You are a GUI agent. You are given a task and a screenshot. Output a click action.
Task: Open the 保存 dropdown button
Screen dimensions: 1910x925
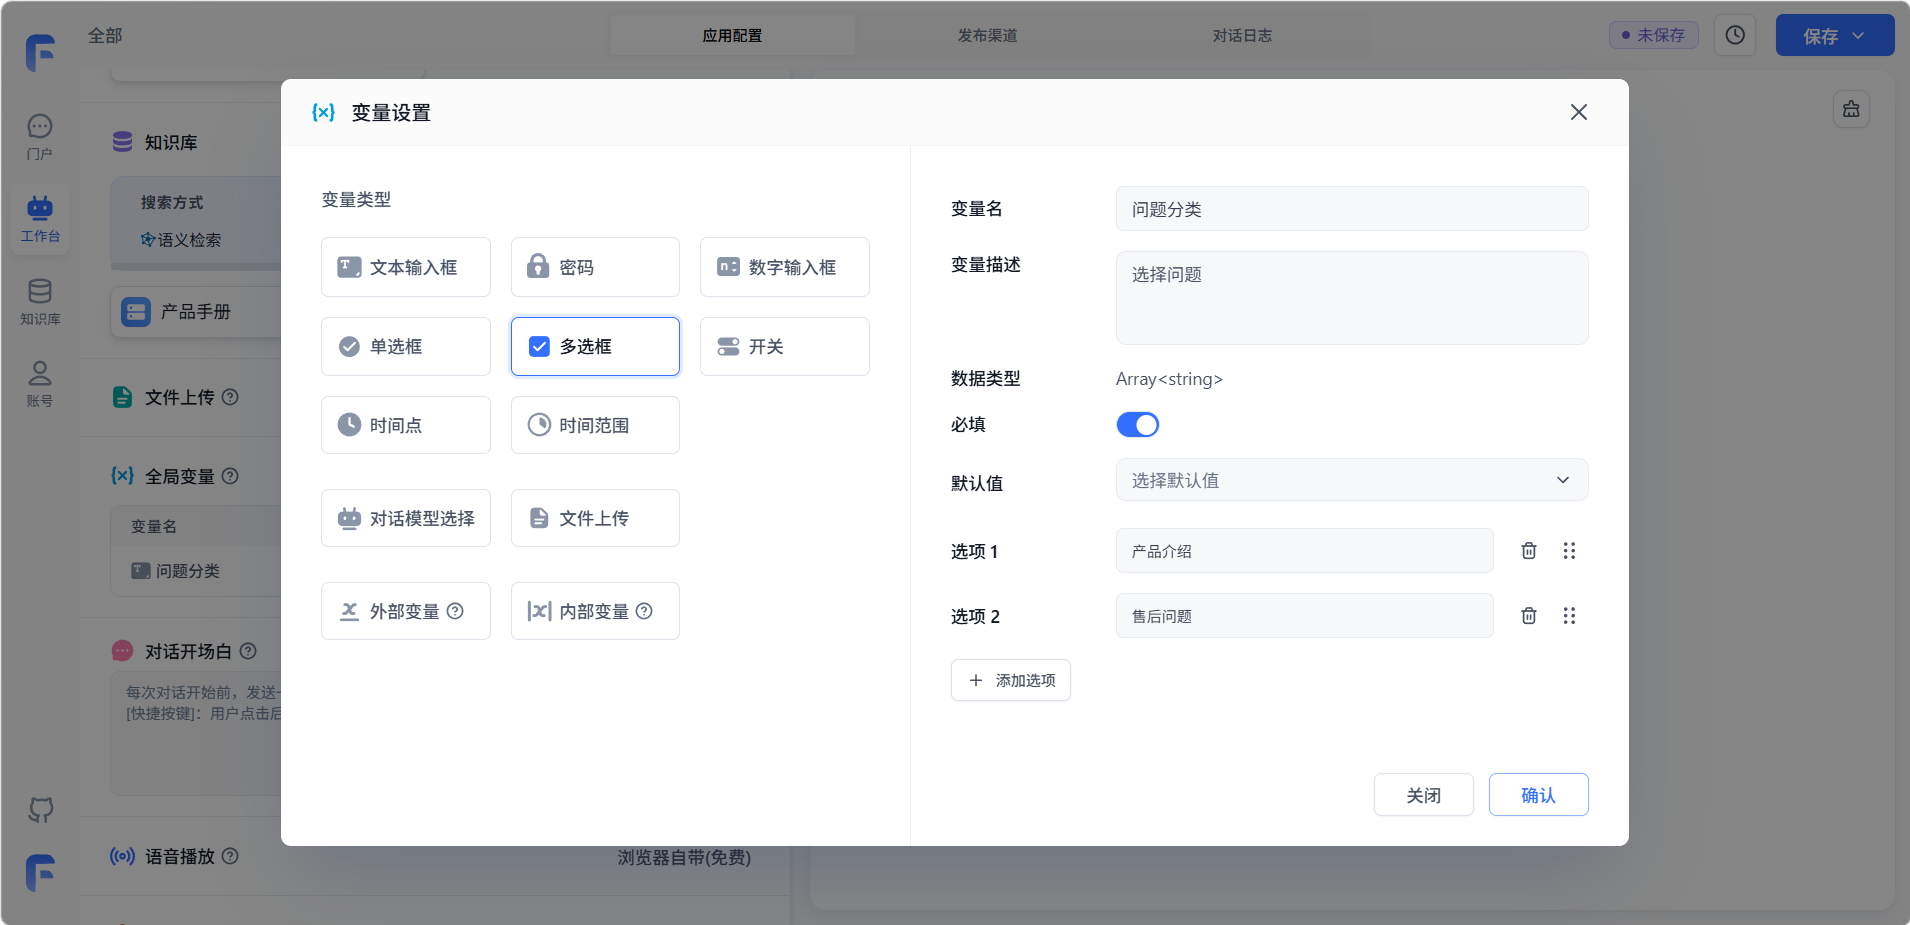click(x=1834, y=36)
